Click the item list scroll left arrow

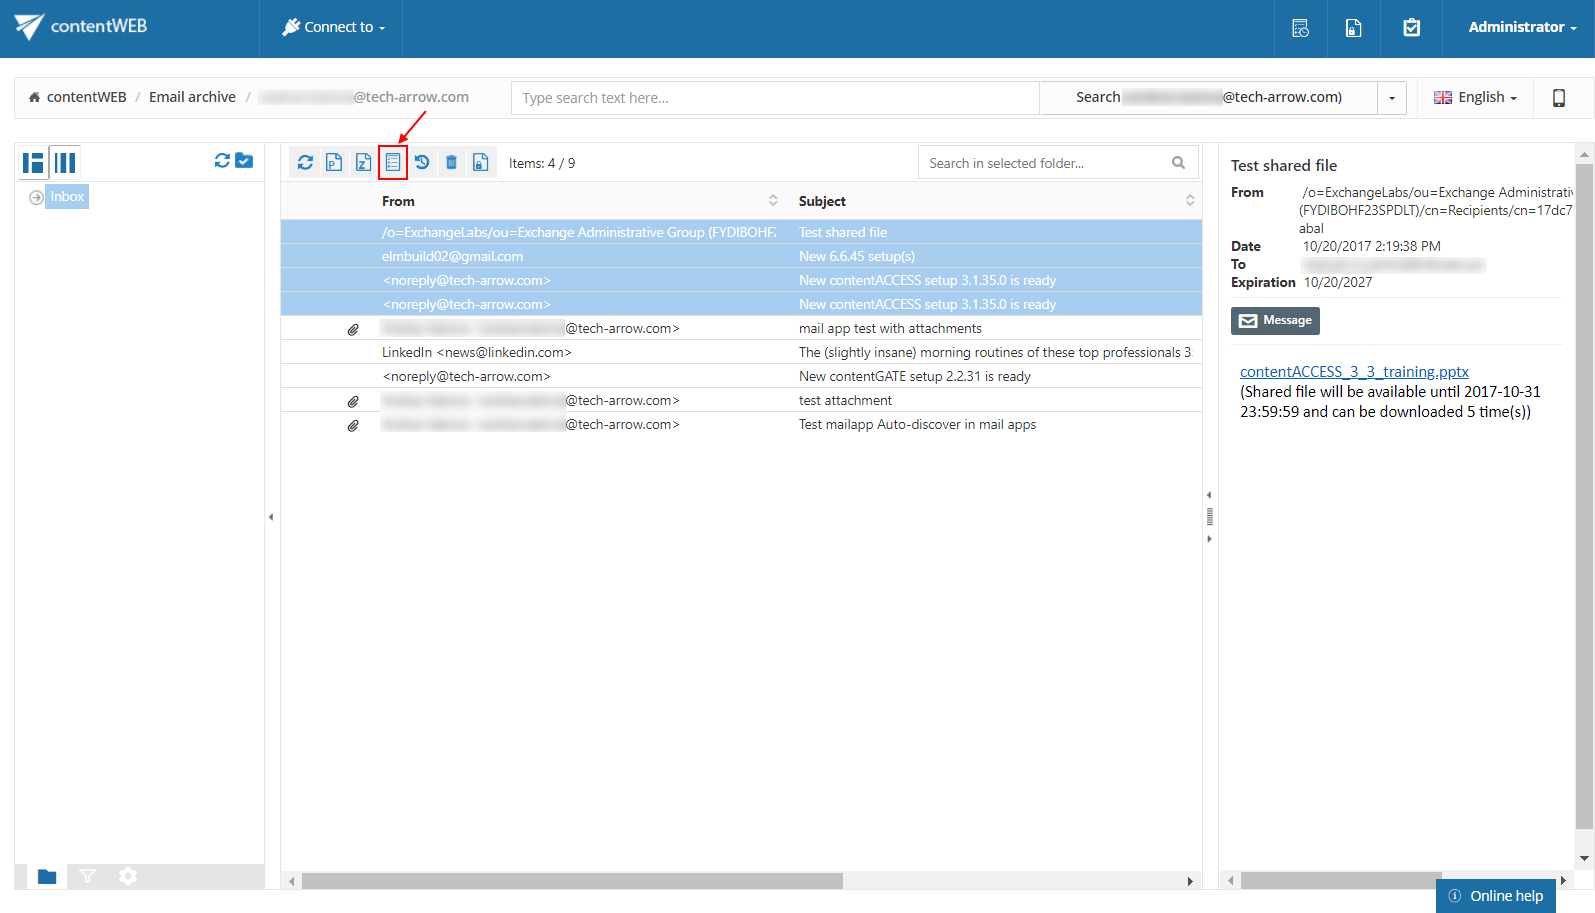pyautogui.click(x=291, y=881)
